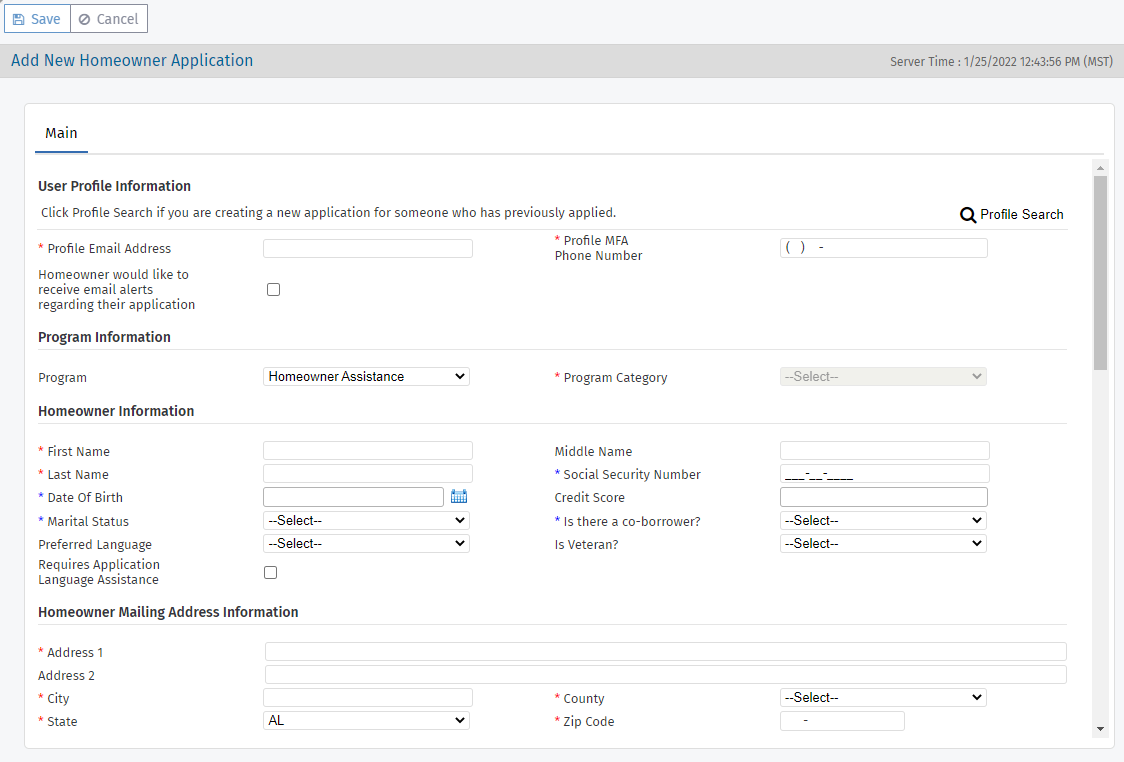The height and width of the screenshot is (762, 1124).
Task: Focus the Profile Email Address field
Action: tap(367, 249)
